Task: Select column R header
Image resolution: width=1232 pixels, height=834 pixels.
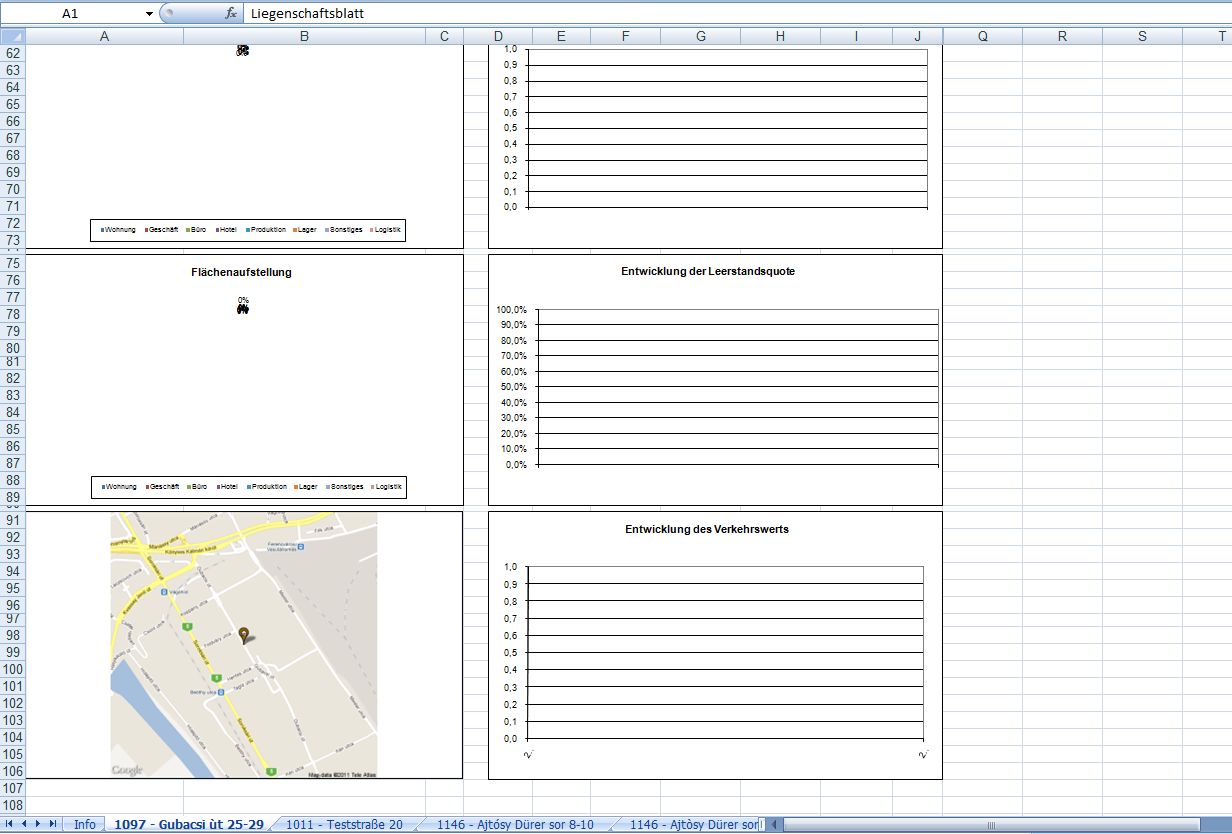Action: pyautogui.click(x=1062, y=36)
